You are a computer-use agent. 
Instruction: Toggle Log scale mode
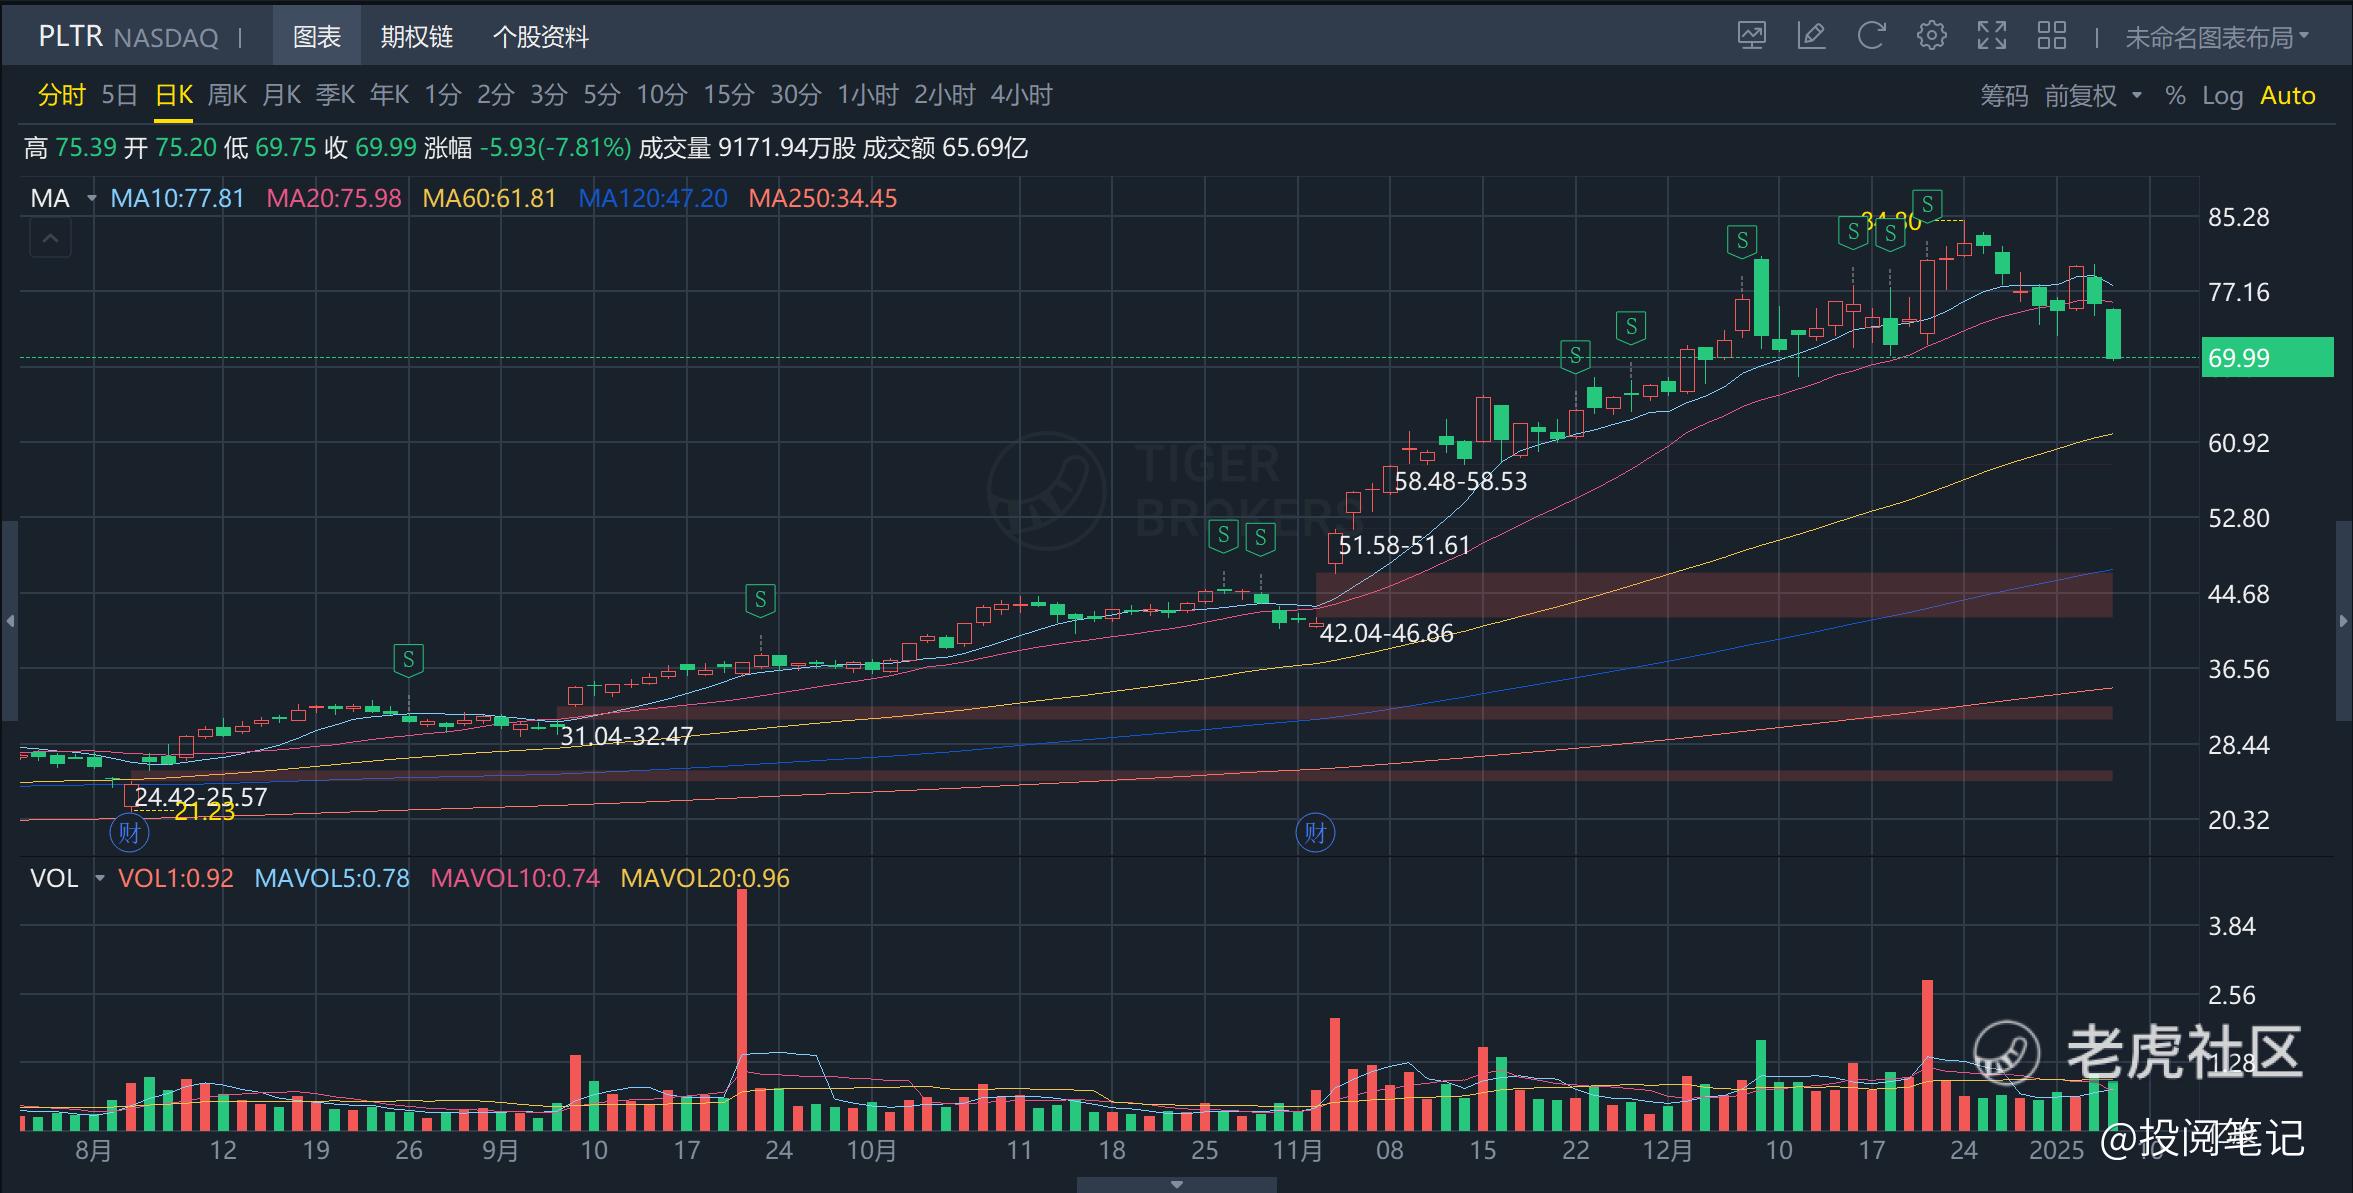click(2222, 96)
